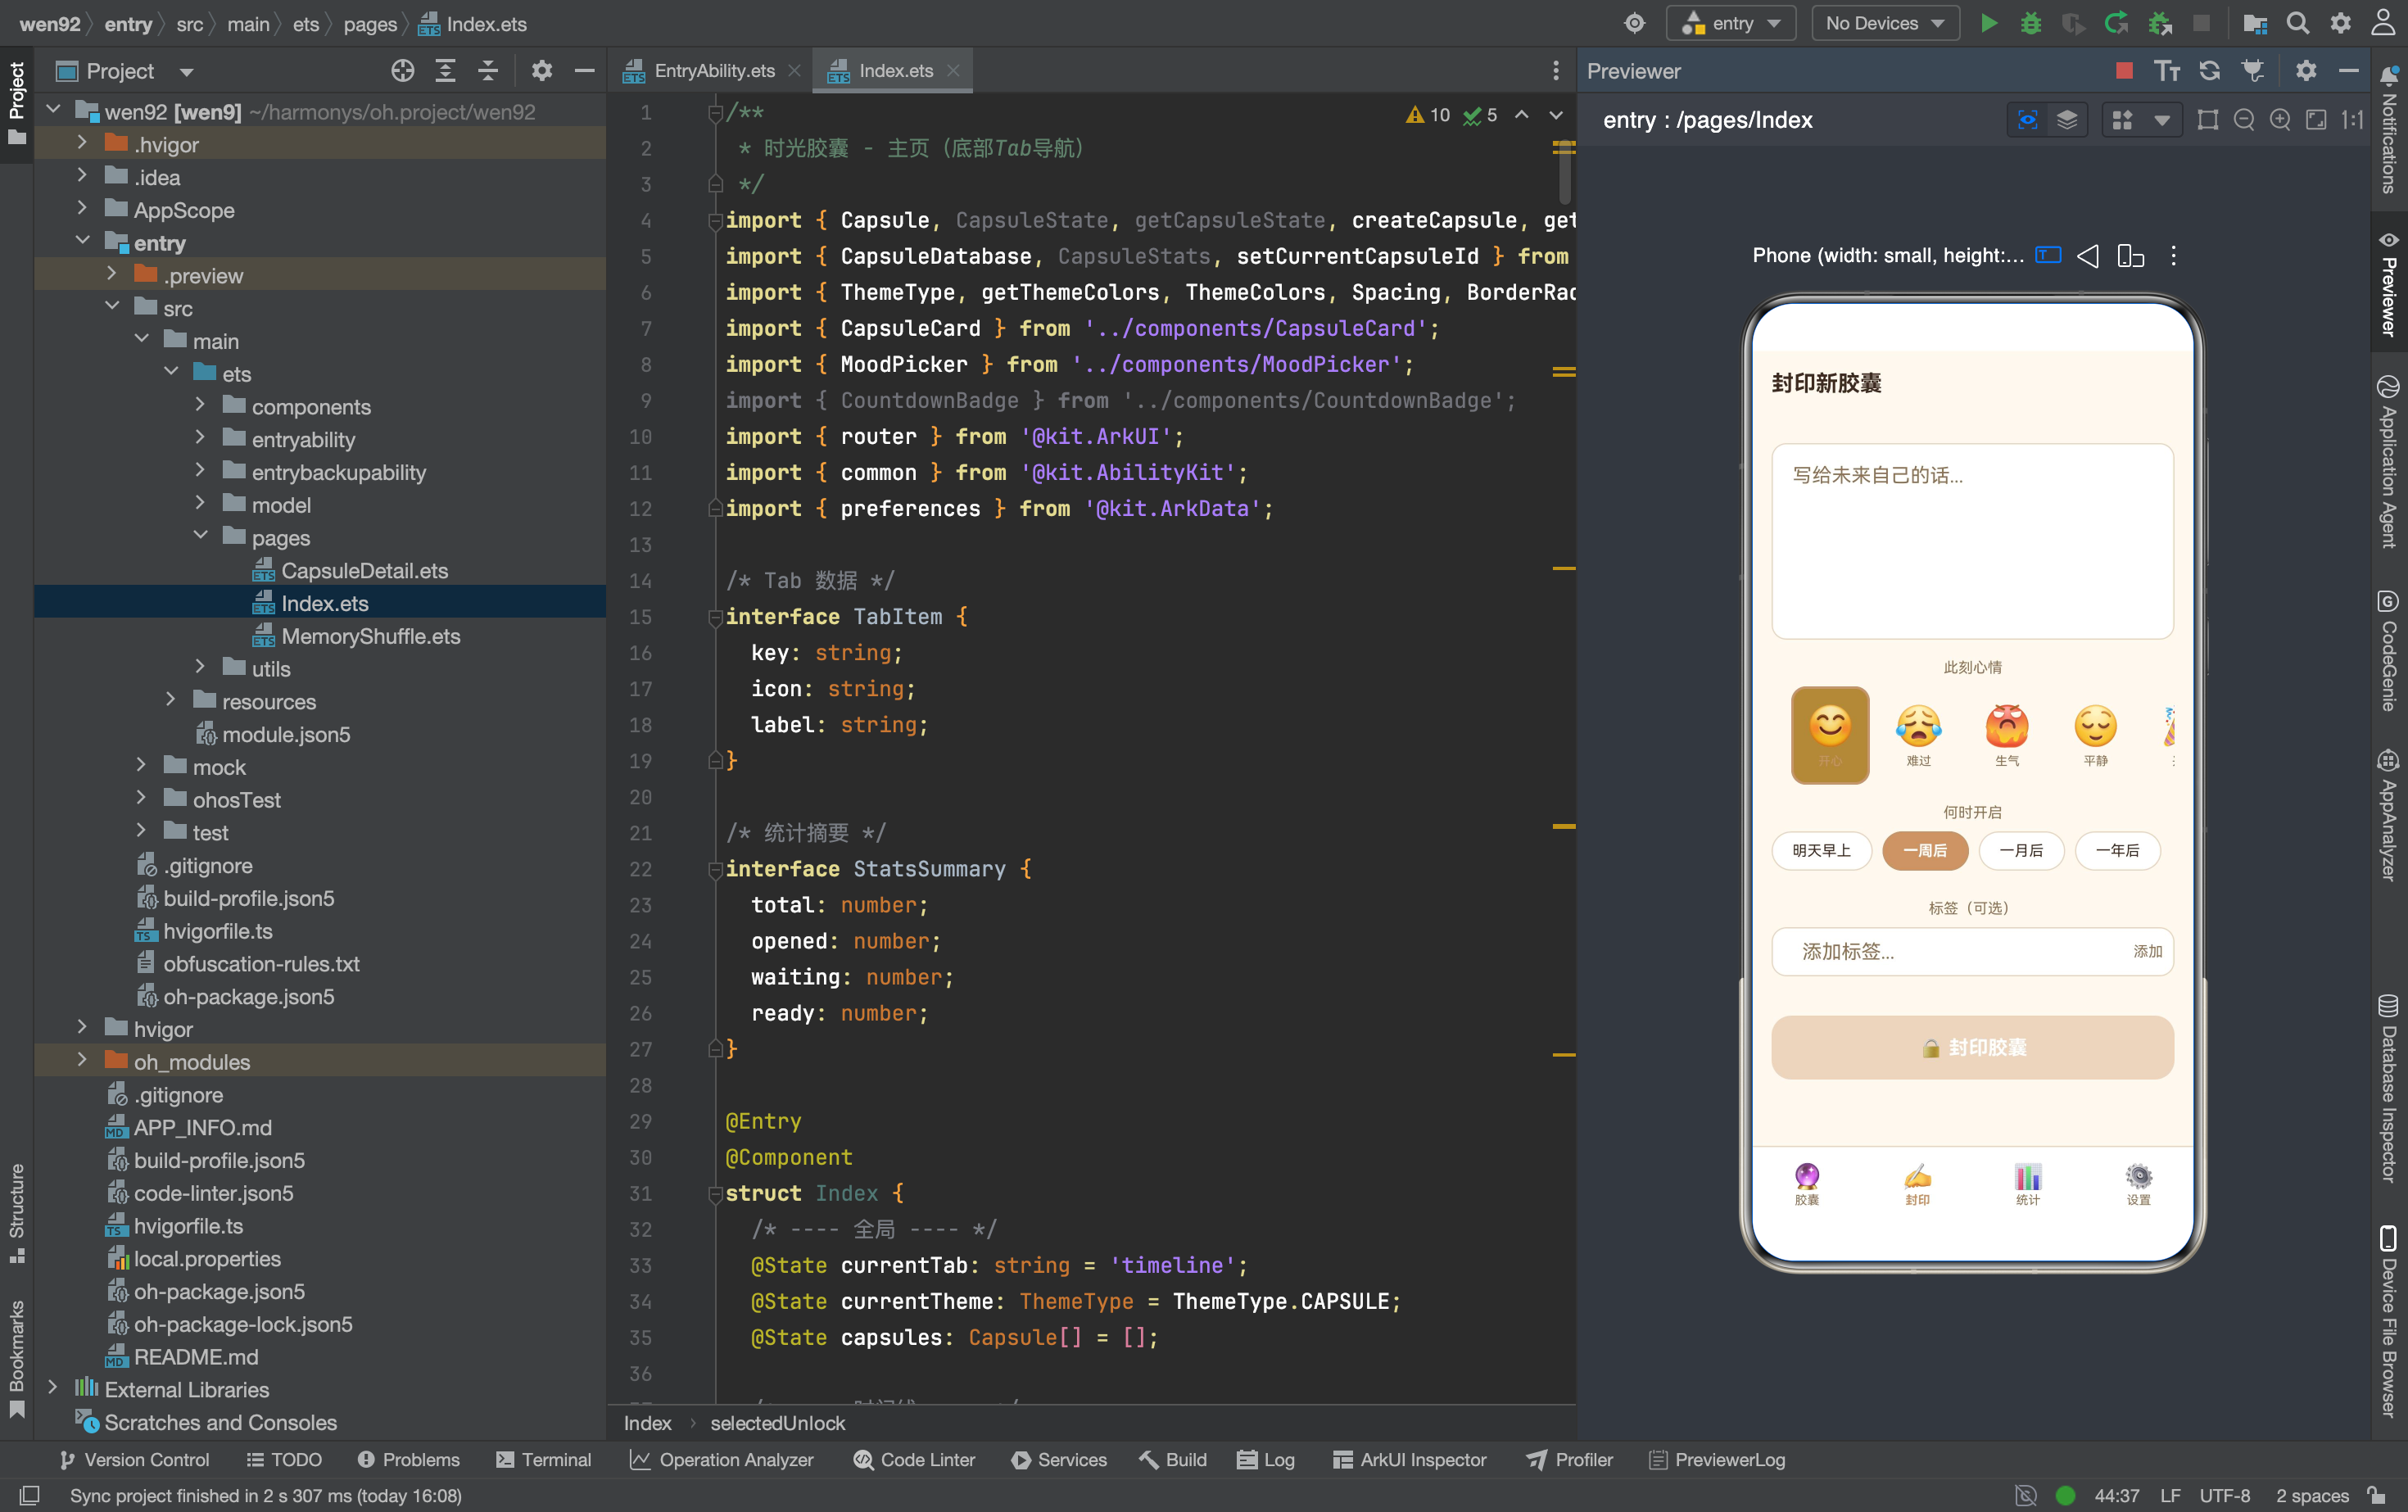Viewport: 2408px width, 1512px height.
Task: Click the 封印胶囊 seal button
Action: (x=1972, y=1047)
